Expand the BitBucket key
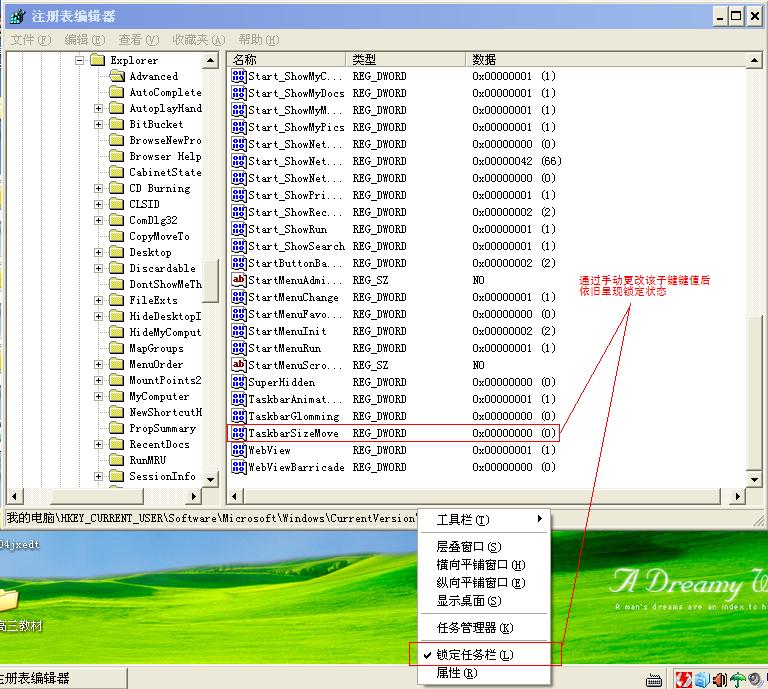 point(98,124)
